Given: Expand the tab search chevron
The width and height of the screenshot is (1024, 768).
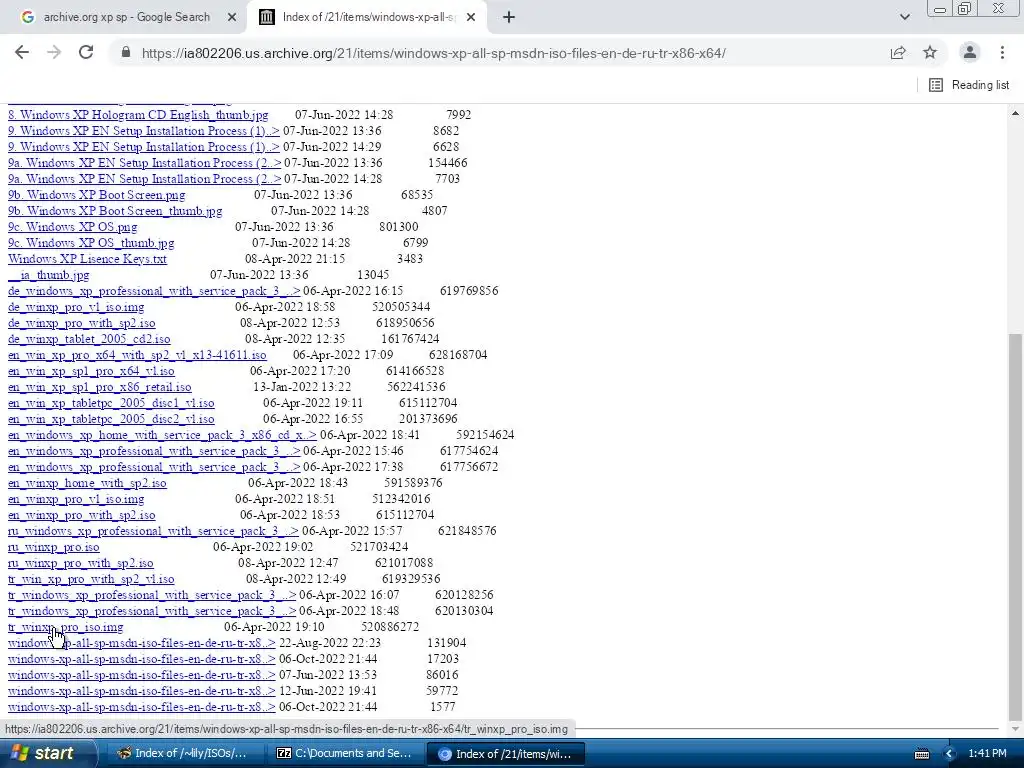Looking at the screenshot, I should (904, 17).
